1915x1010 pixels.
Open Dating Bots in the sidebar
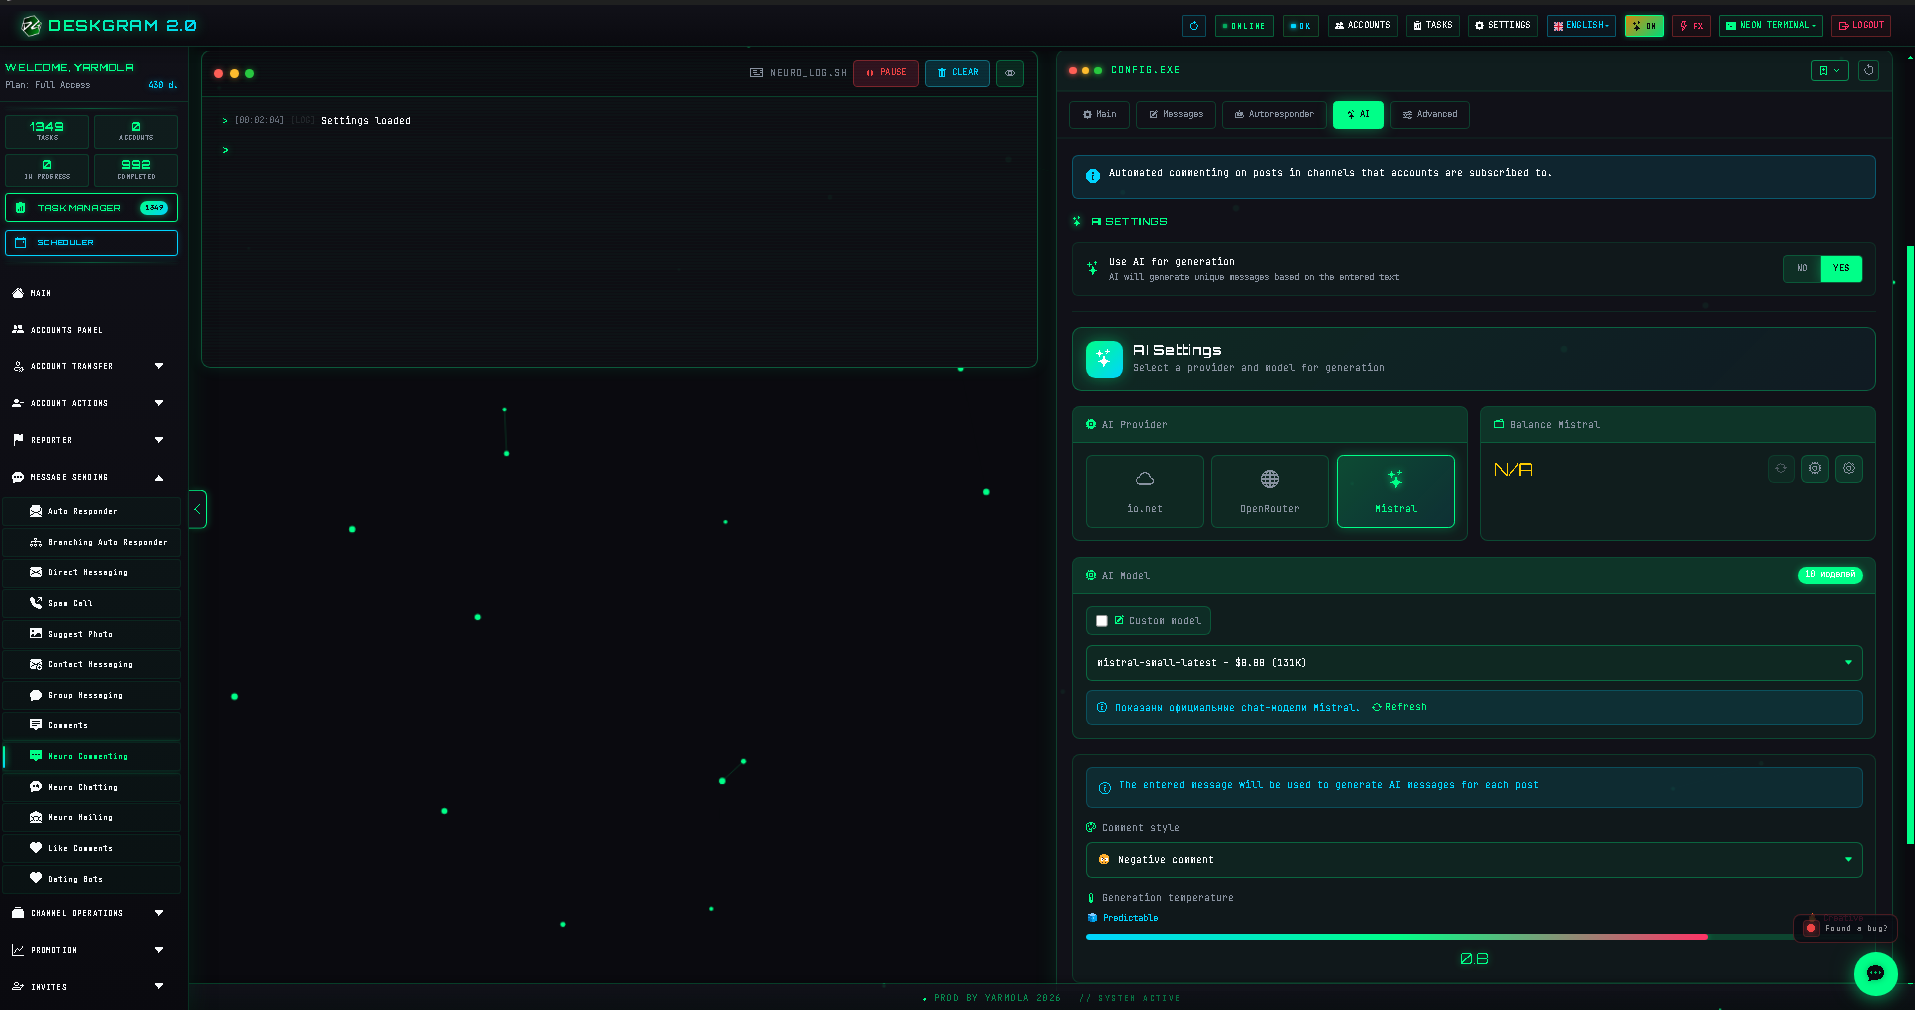pos(91,880)
